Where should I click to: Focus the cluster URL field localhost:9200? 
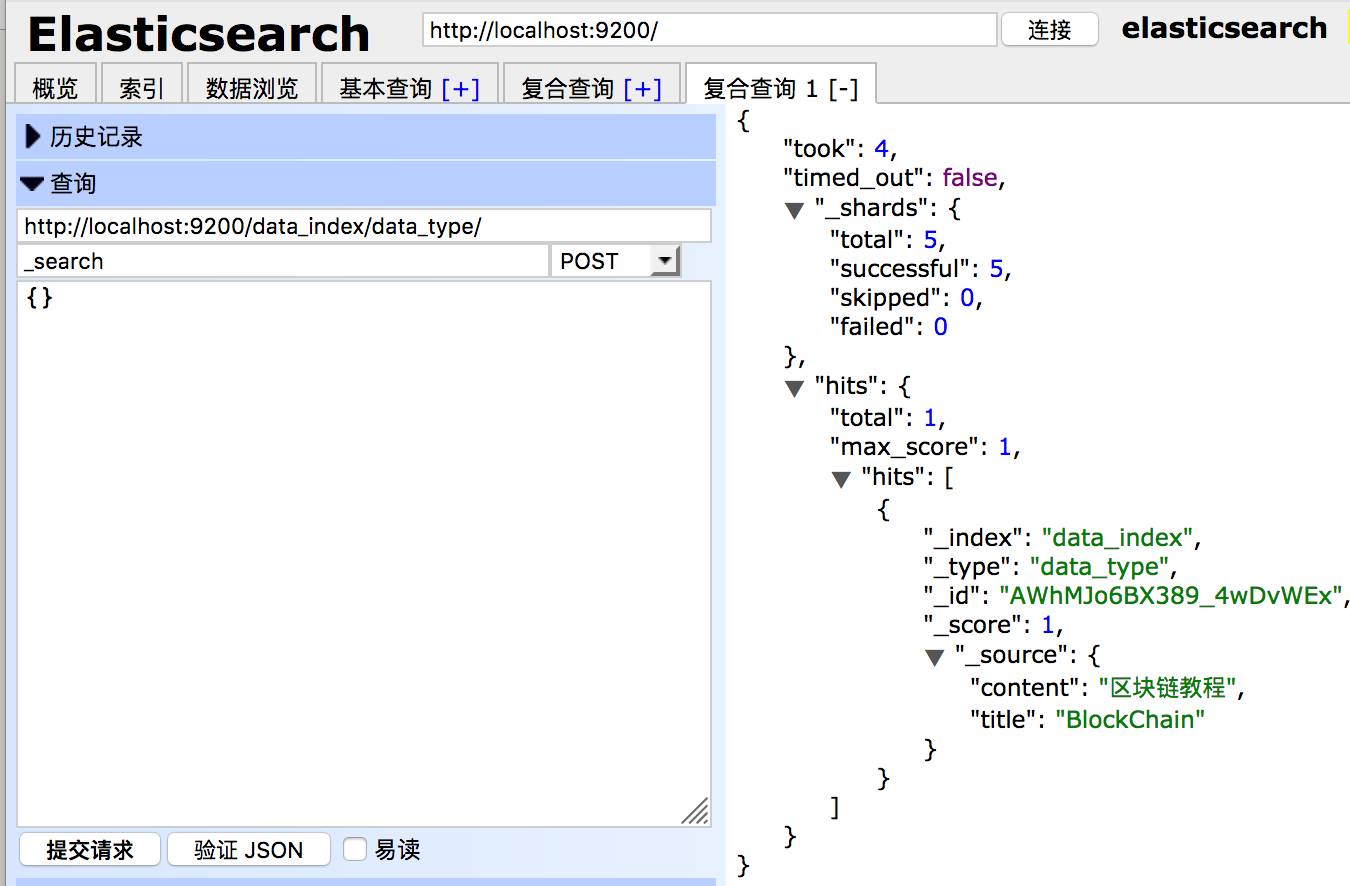[710, 29]
